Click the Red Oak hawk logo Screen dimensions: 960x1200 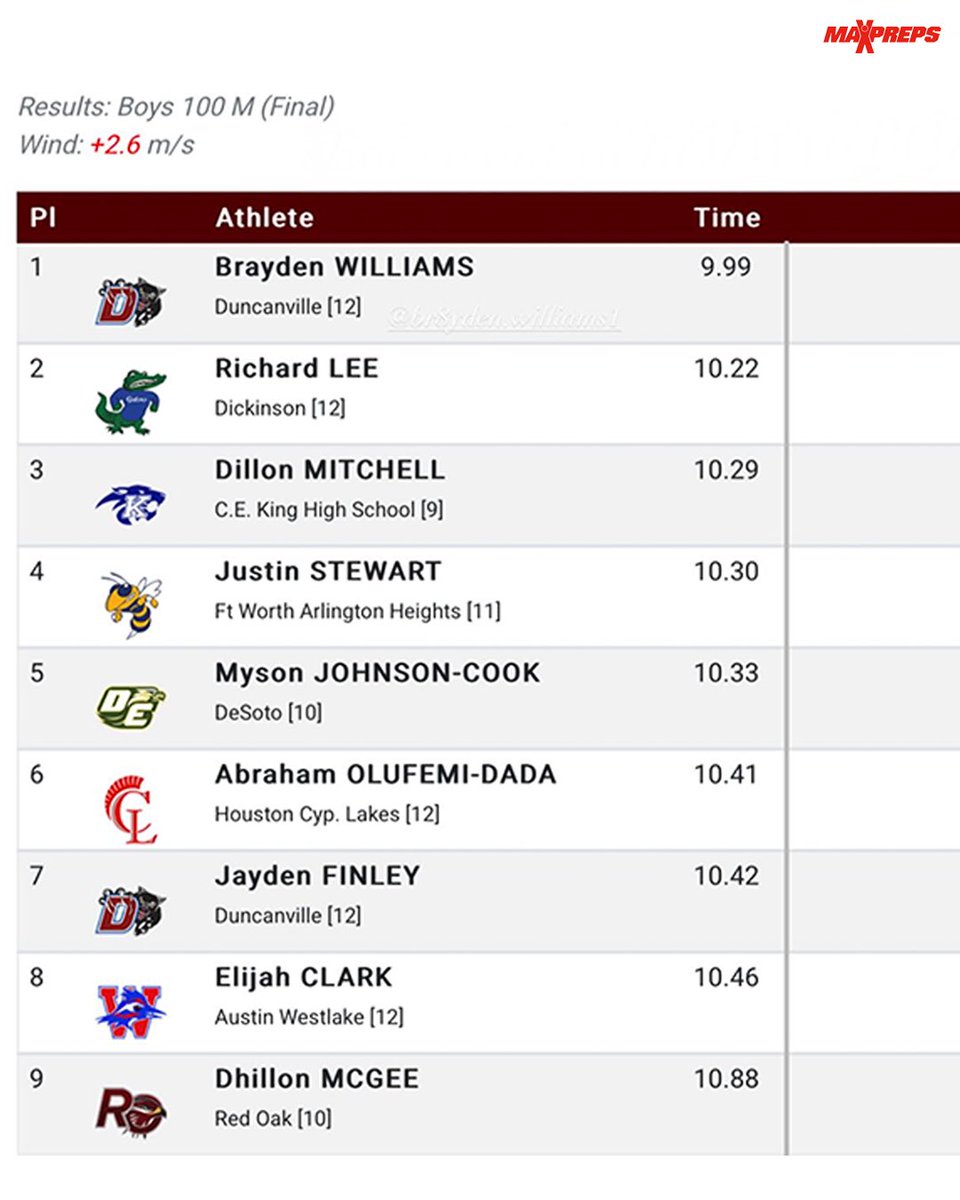tap(131, 1111)
